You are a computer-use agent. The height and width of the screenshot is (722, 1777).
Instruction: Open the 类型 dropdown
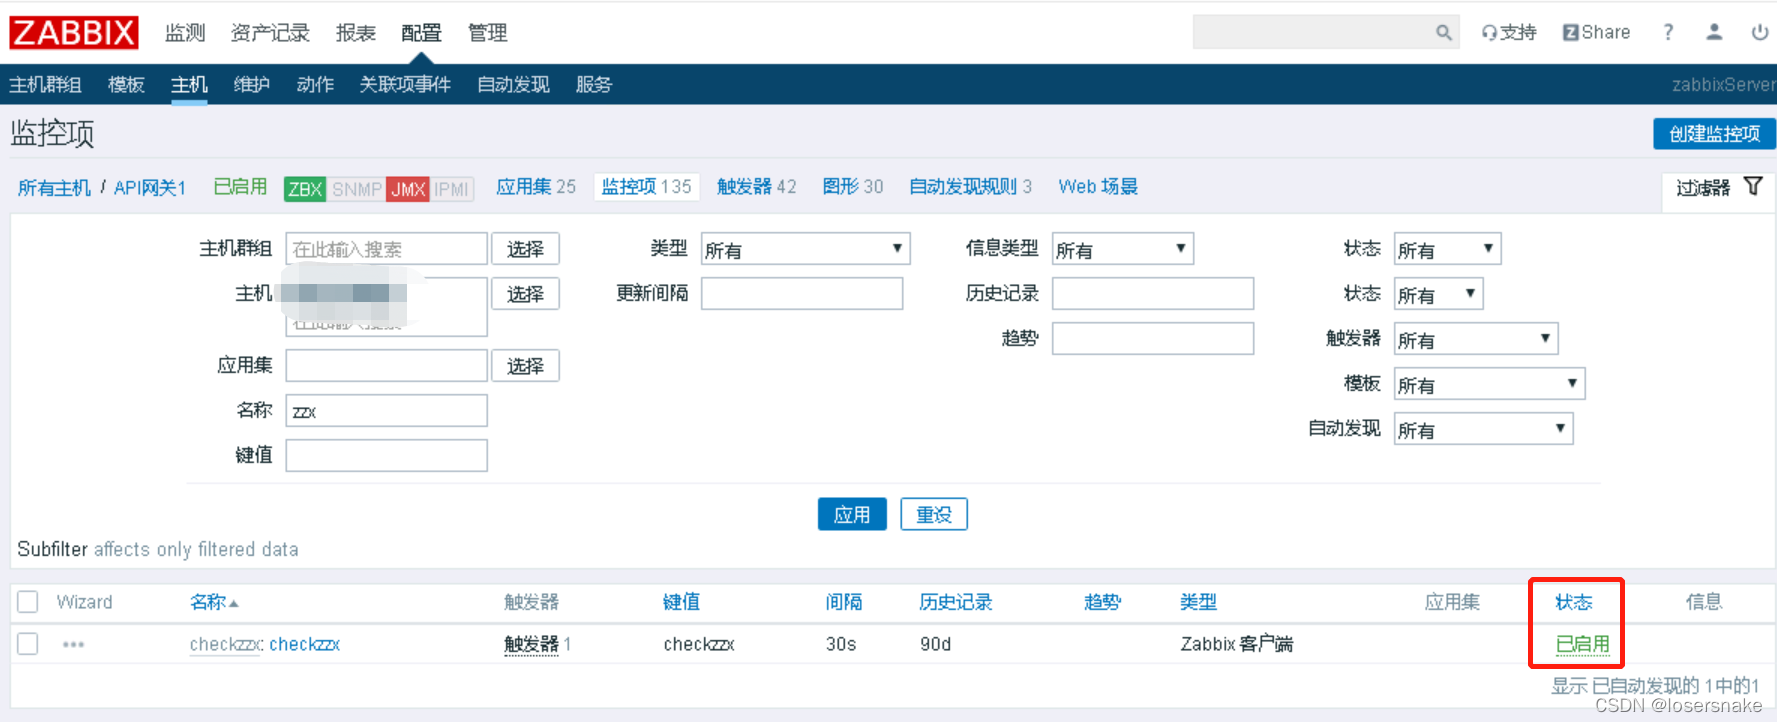tap(805, 249)
